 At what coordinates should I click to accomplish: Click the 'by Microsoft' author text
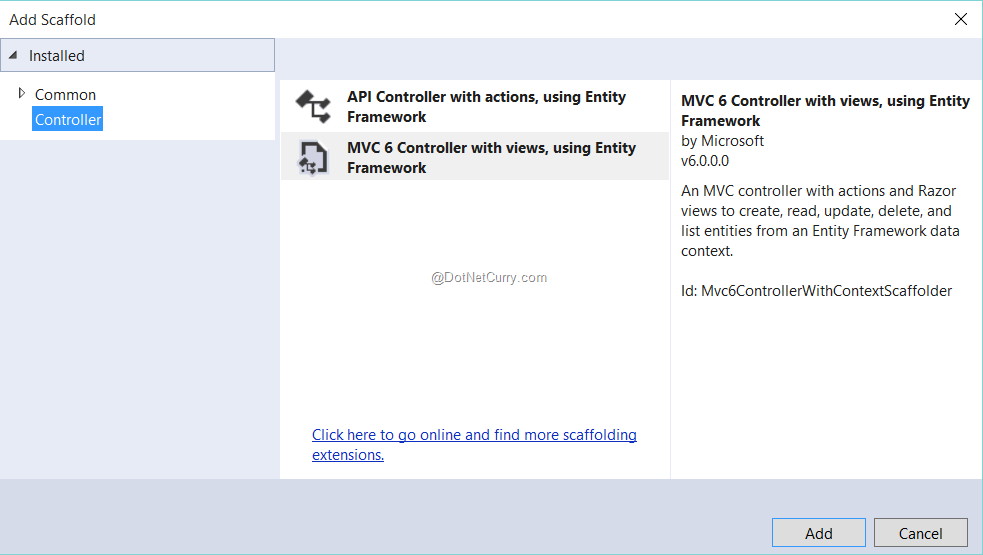pos(722,141)
